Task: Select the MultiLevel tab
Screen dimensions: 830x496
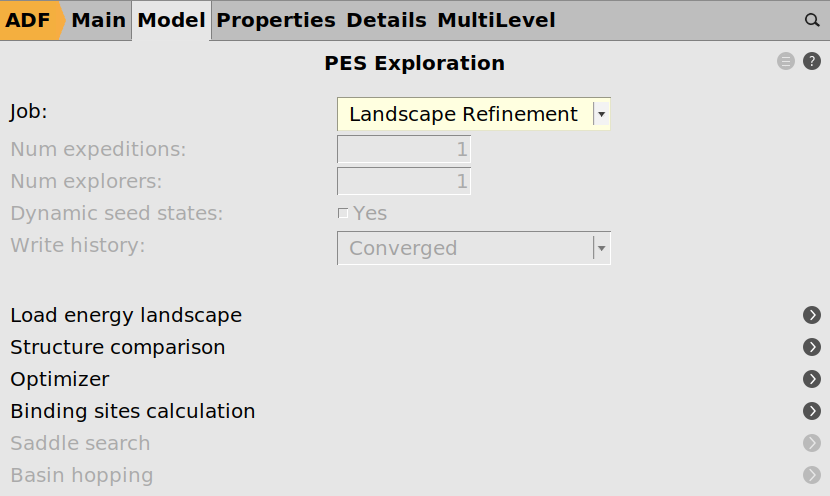Action: 496,20
